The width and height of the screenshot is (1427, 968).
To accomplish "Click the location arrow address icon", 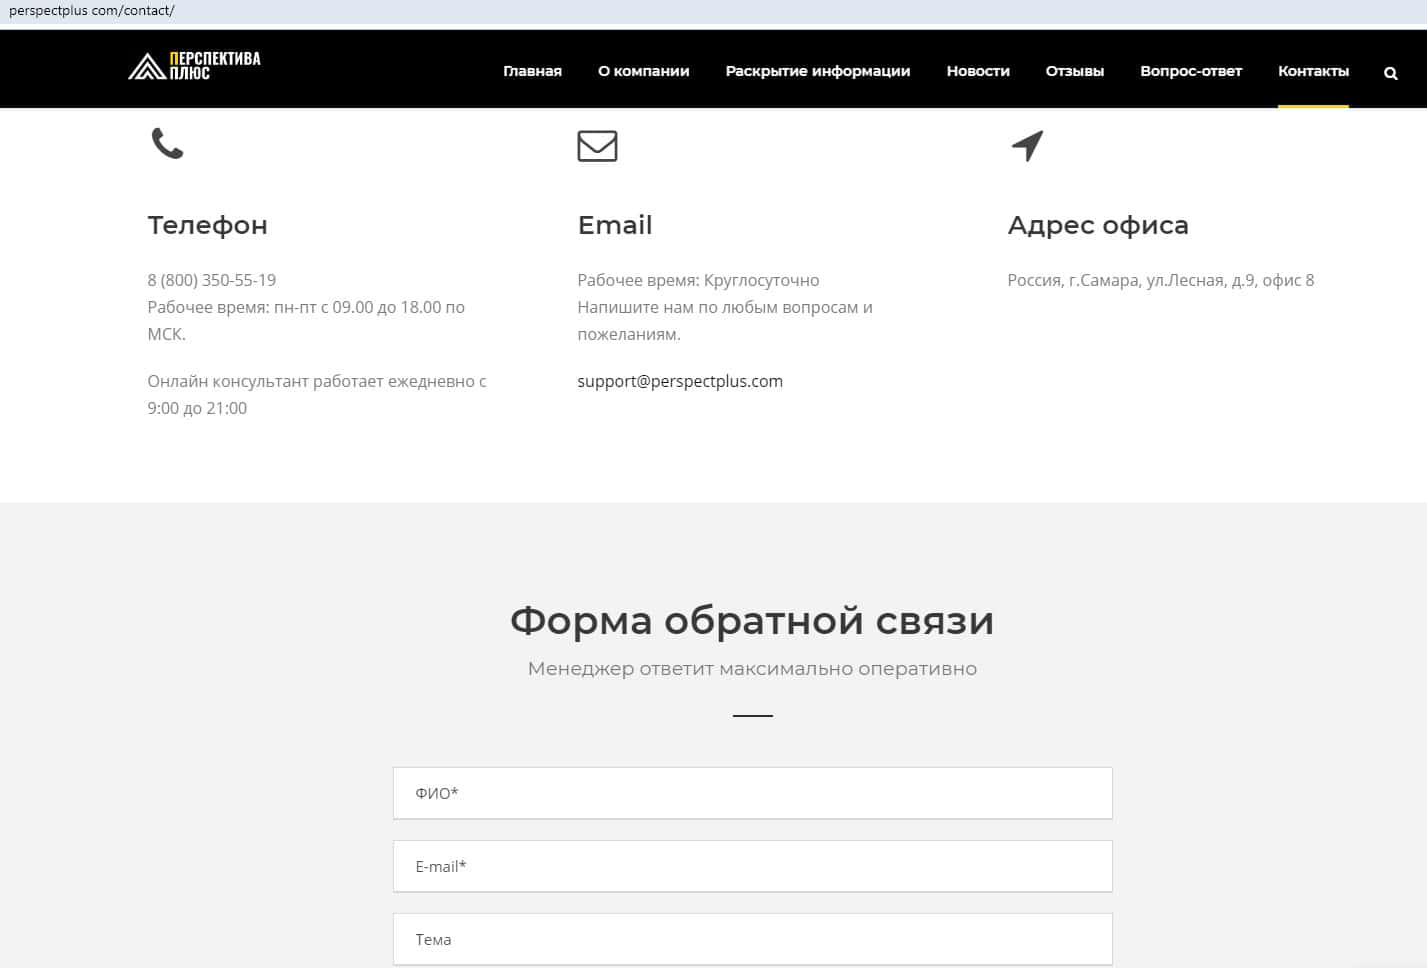I will coord(1027,146).
